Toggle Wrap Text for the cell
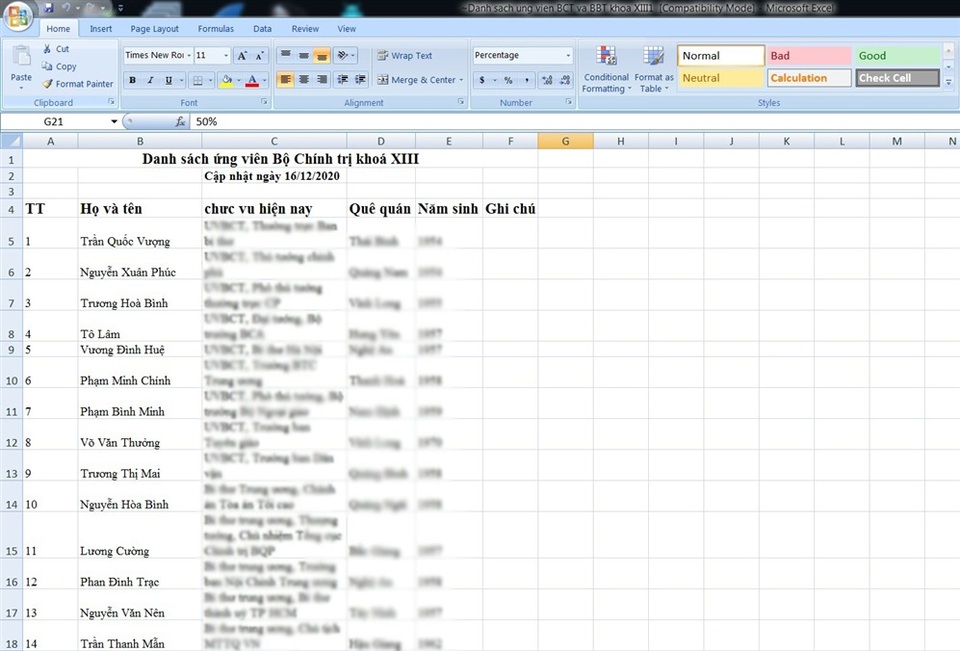 click(x=404, y=56)
